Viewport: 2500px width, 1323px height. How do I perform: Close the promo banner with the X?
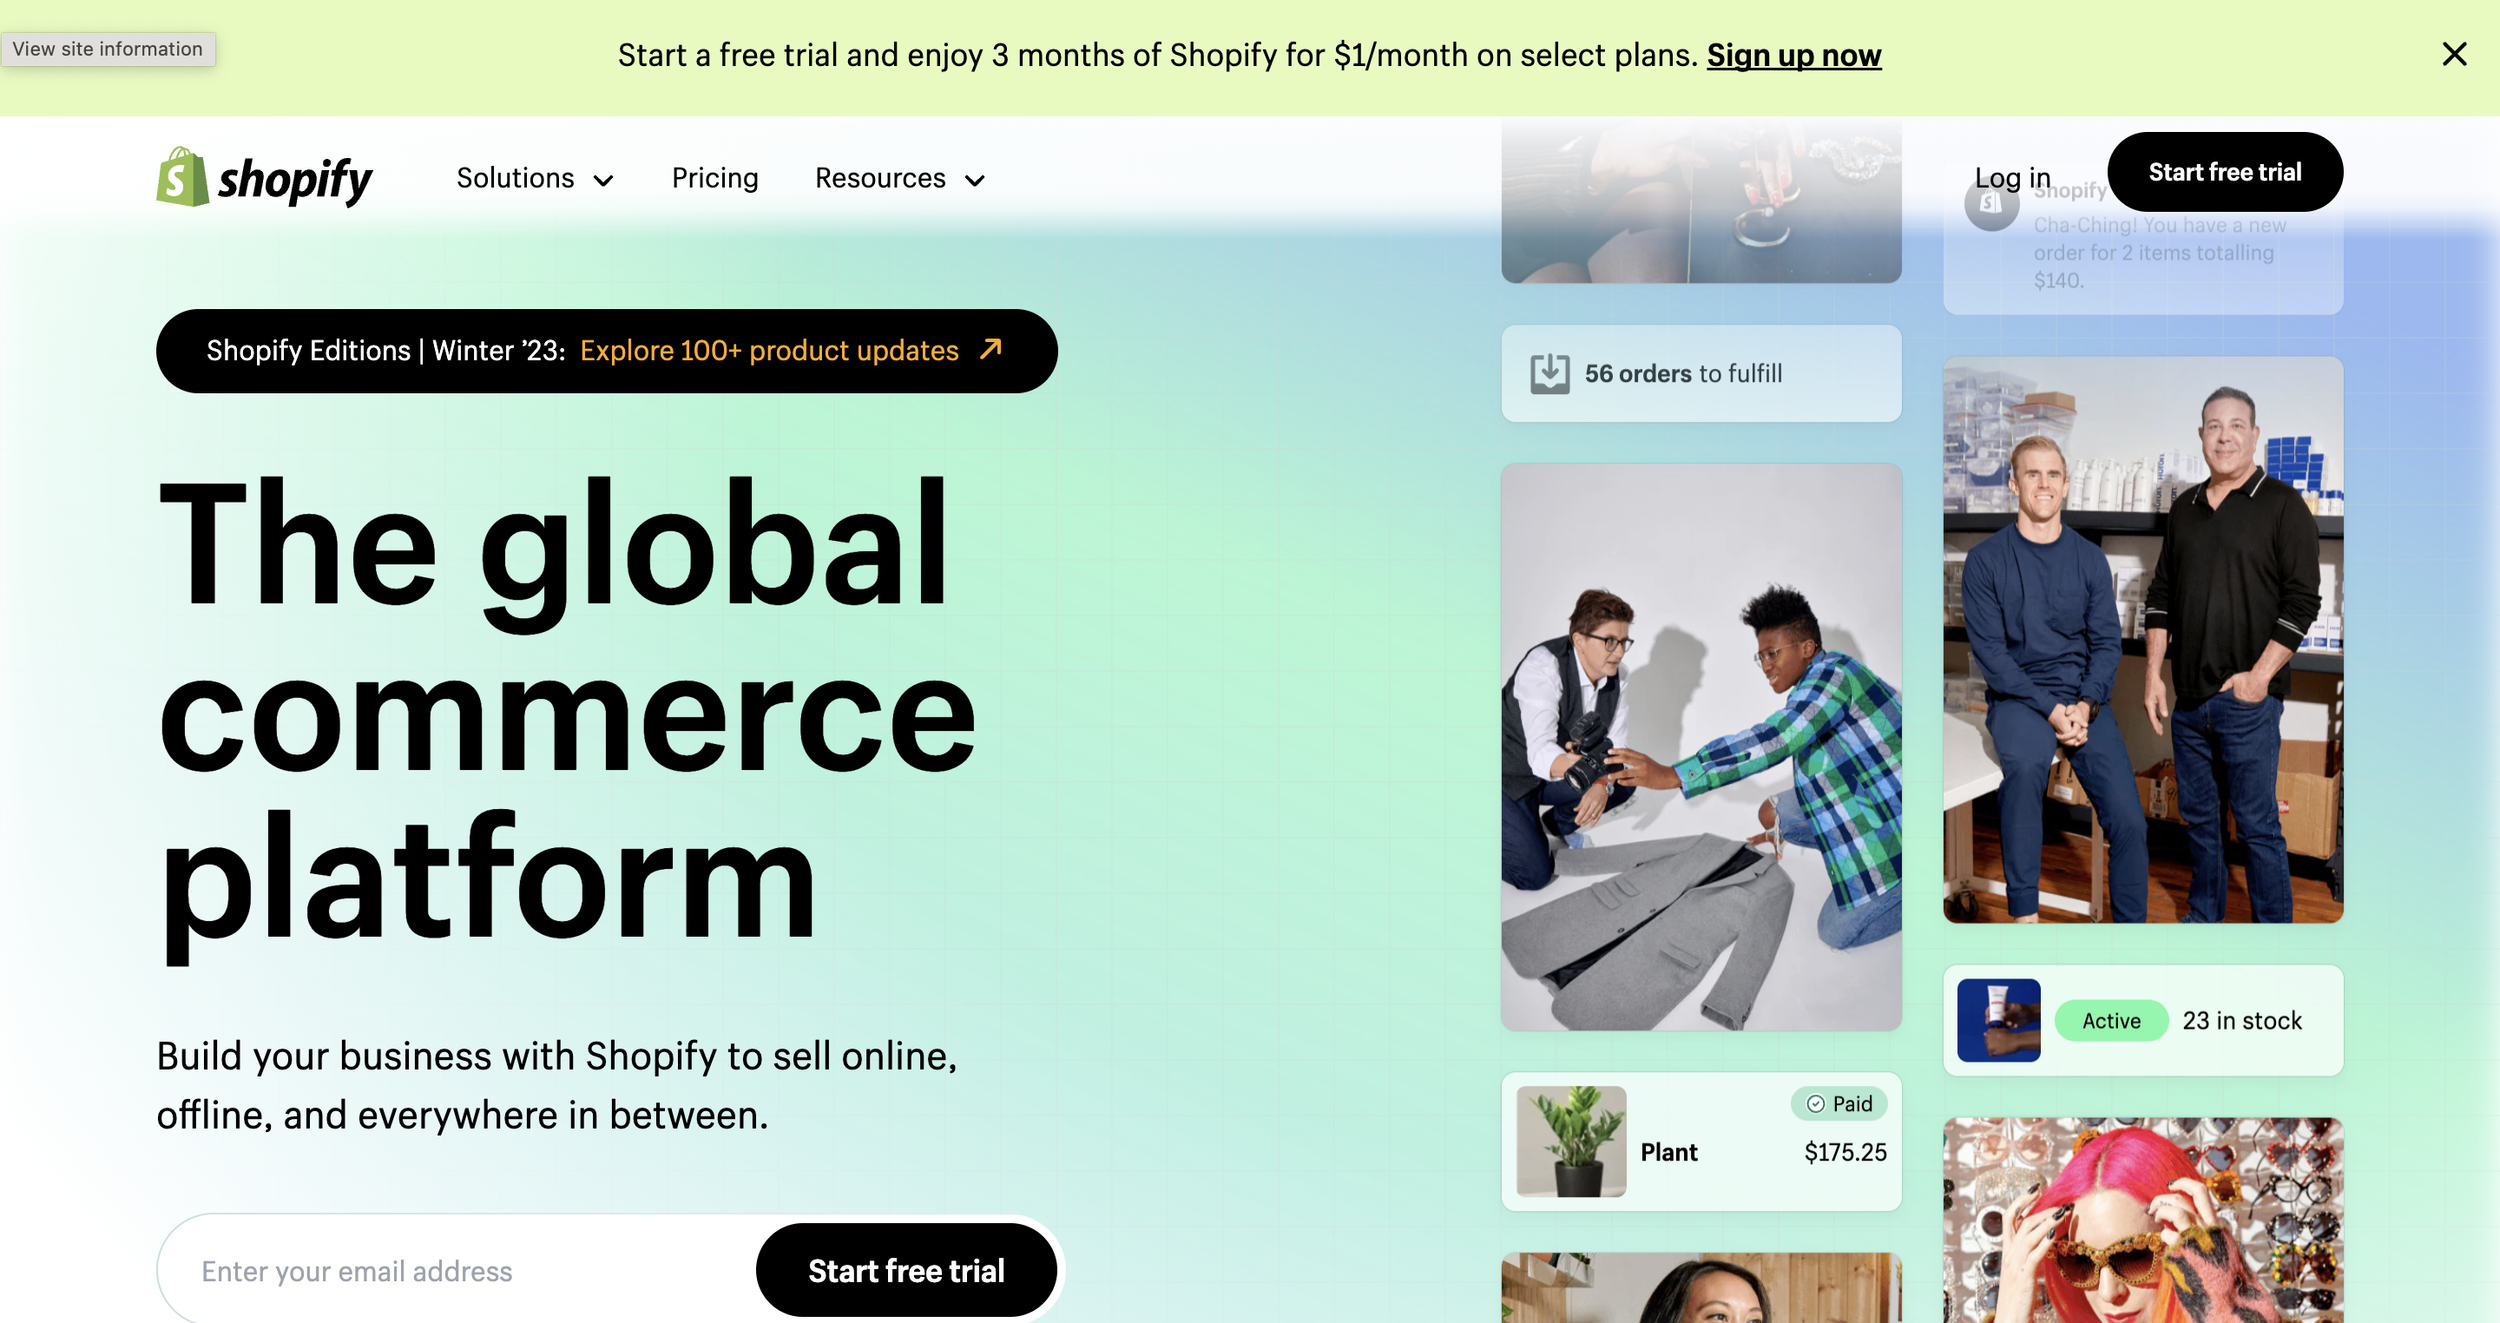2454,54
